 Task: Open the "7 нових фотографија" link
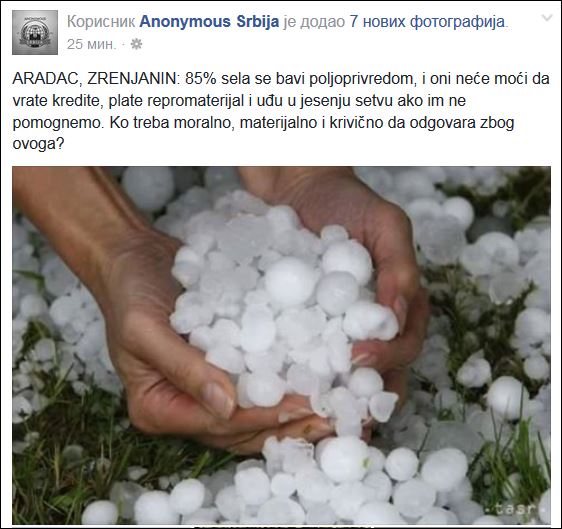click(427, 22)
